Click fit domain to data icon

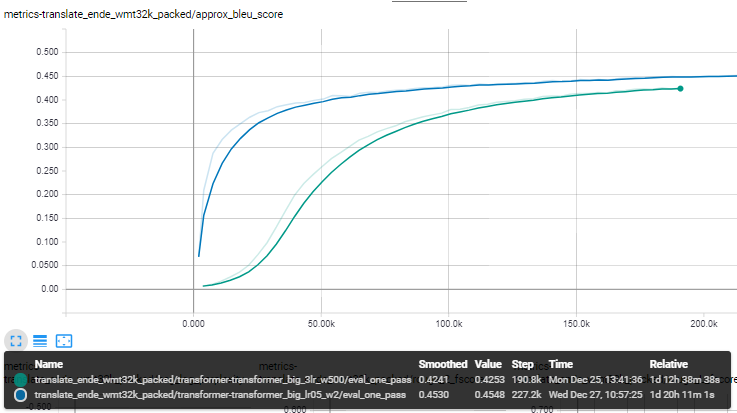pos(64,341)
